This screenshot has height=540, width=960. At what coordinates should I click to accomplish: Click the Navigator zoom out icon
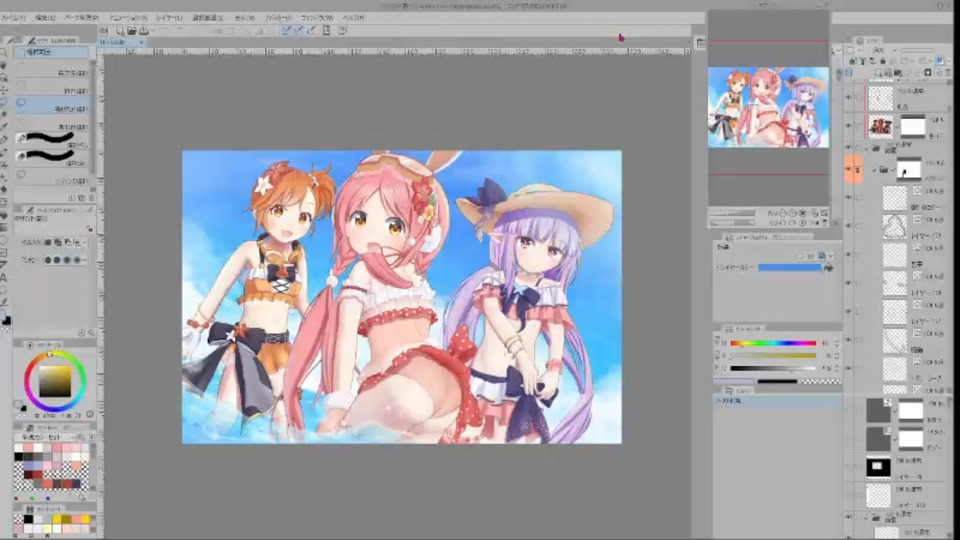point(783,213)
